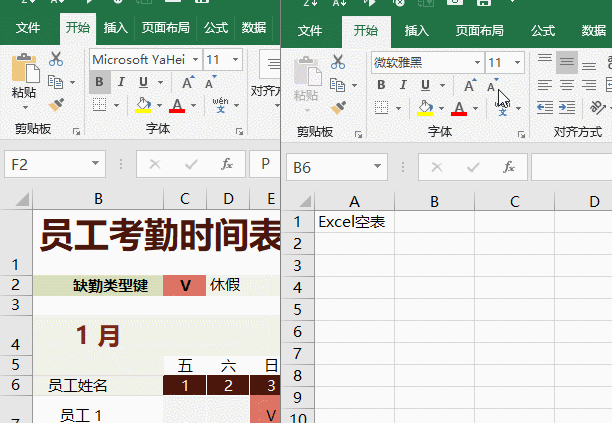Screen dimensions: 612x423
Task: Click decrease indent icon in right window
Action: [545, 107]
